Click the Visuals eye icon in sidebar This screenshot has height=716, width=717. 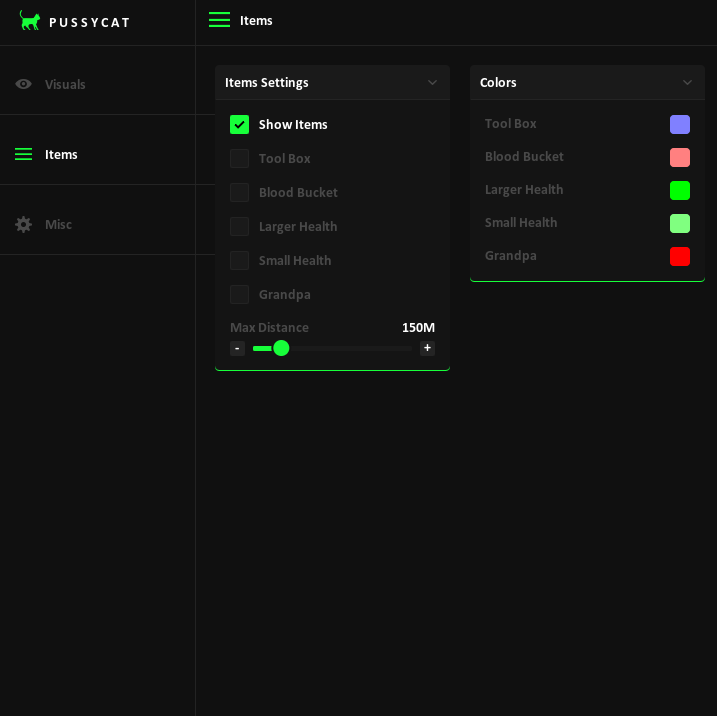tap(23, 84)
